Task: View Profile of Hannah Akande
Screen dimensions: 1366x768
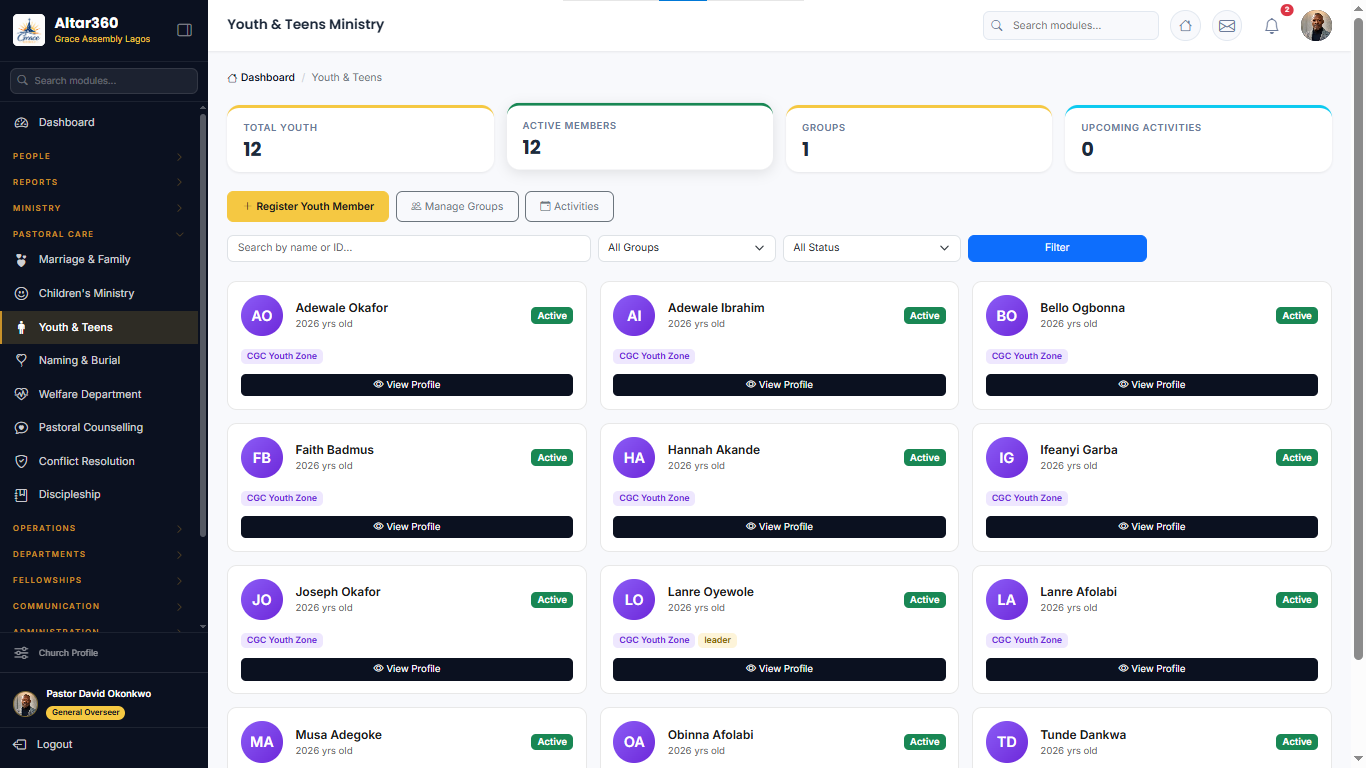Action: pos(779,527)
